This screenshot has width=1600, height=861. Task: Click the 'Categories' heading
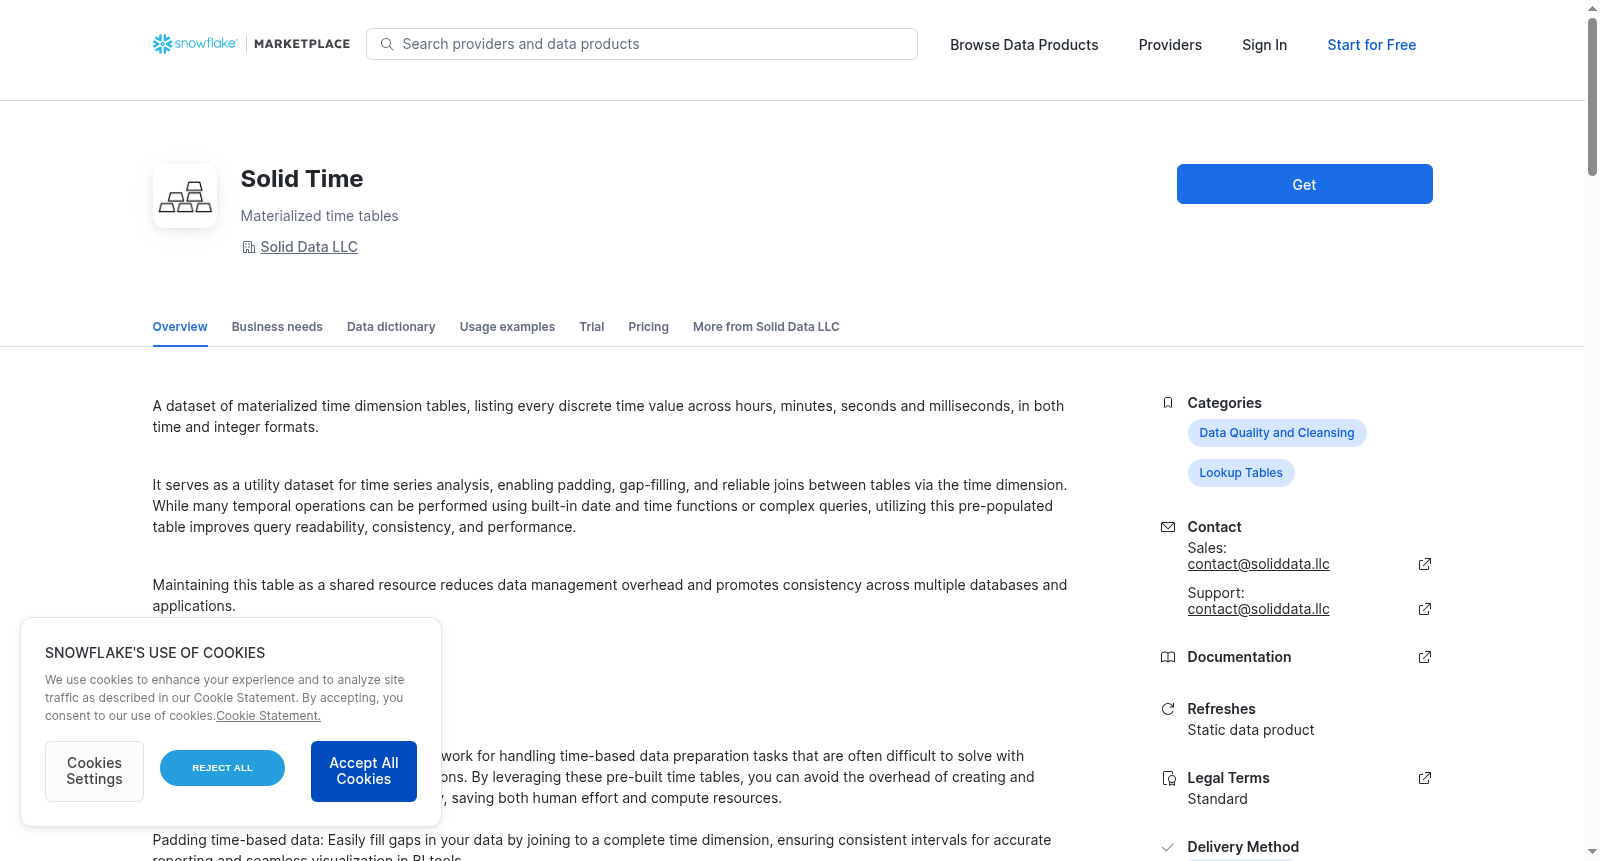(1224, 403)
